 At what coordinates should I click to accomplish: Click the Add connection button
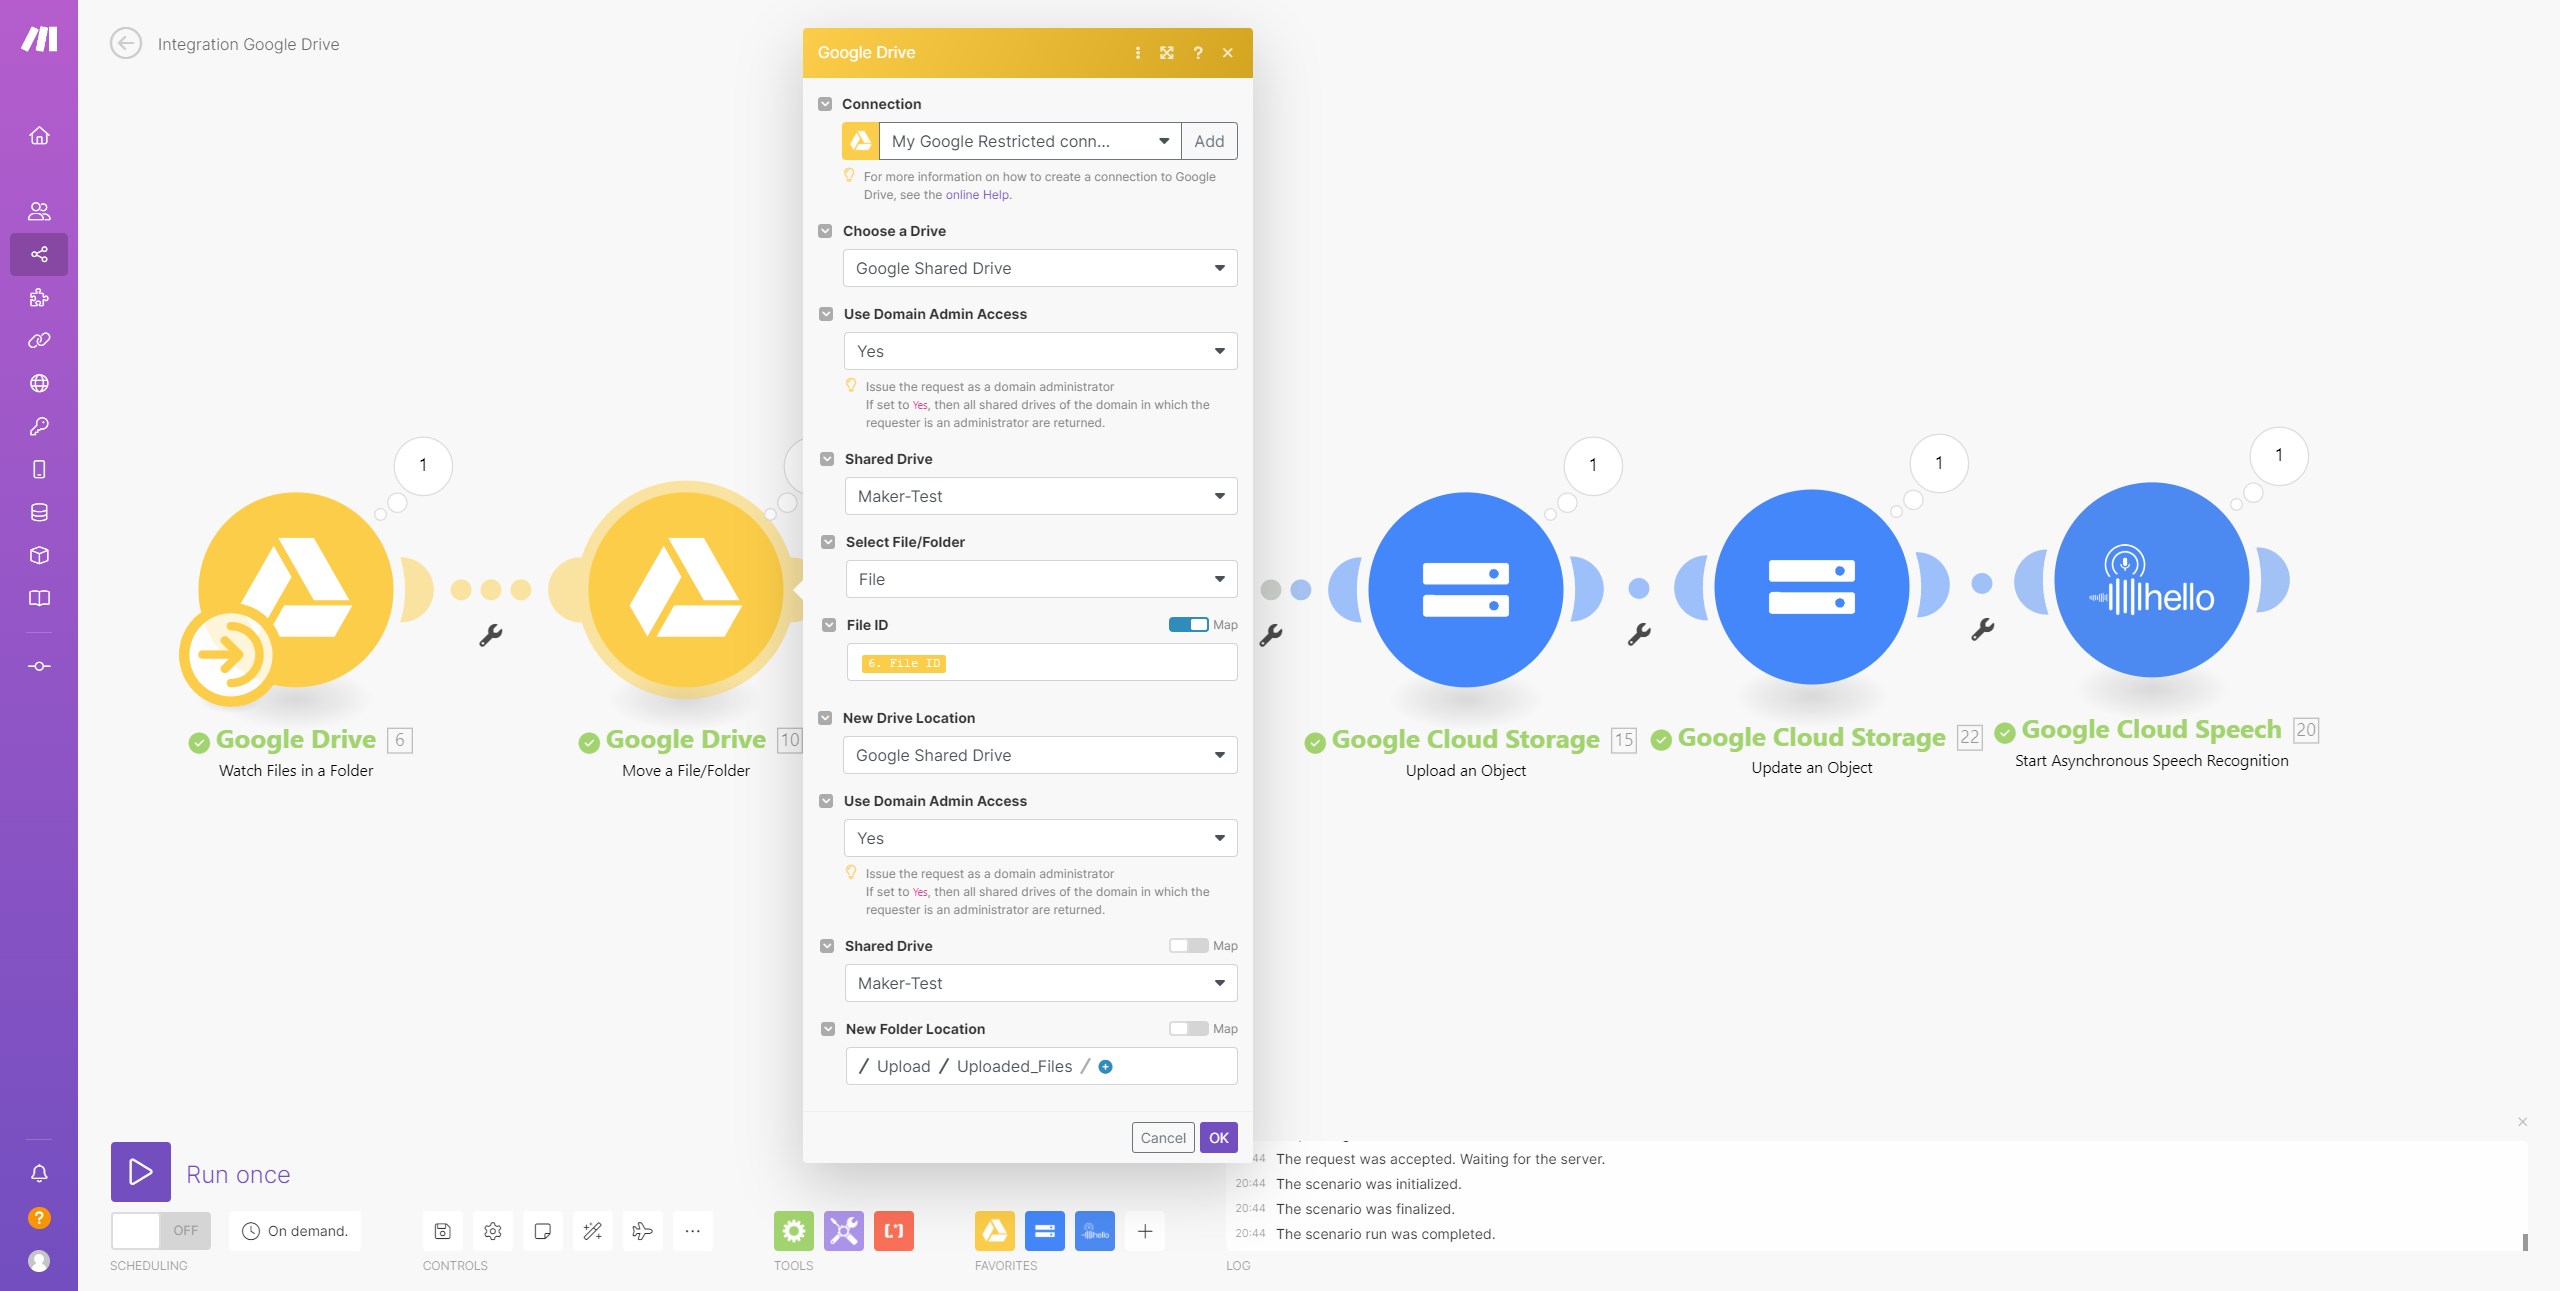[x=1209, y=141]
